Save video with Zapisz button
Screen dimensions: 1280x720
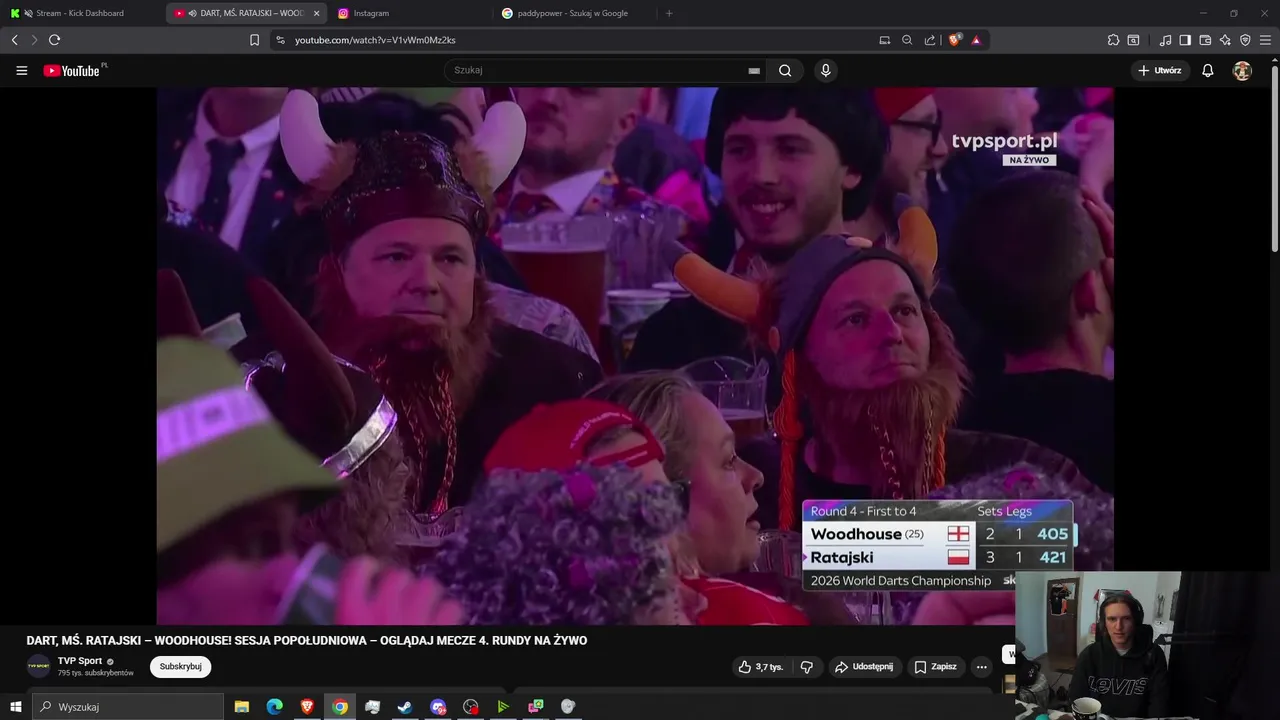(936, 667)
